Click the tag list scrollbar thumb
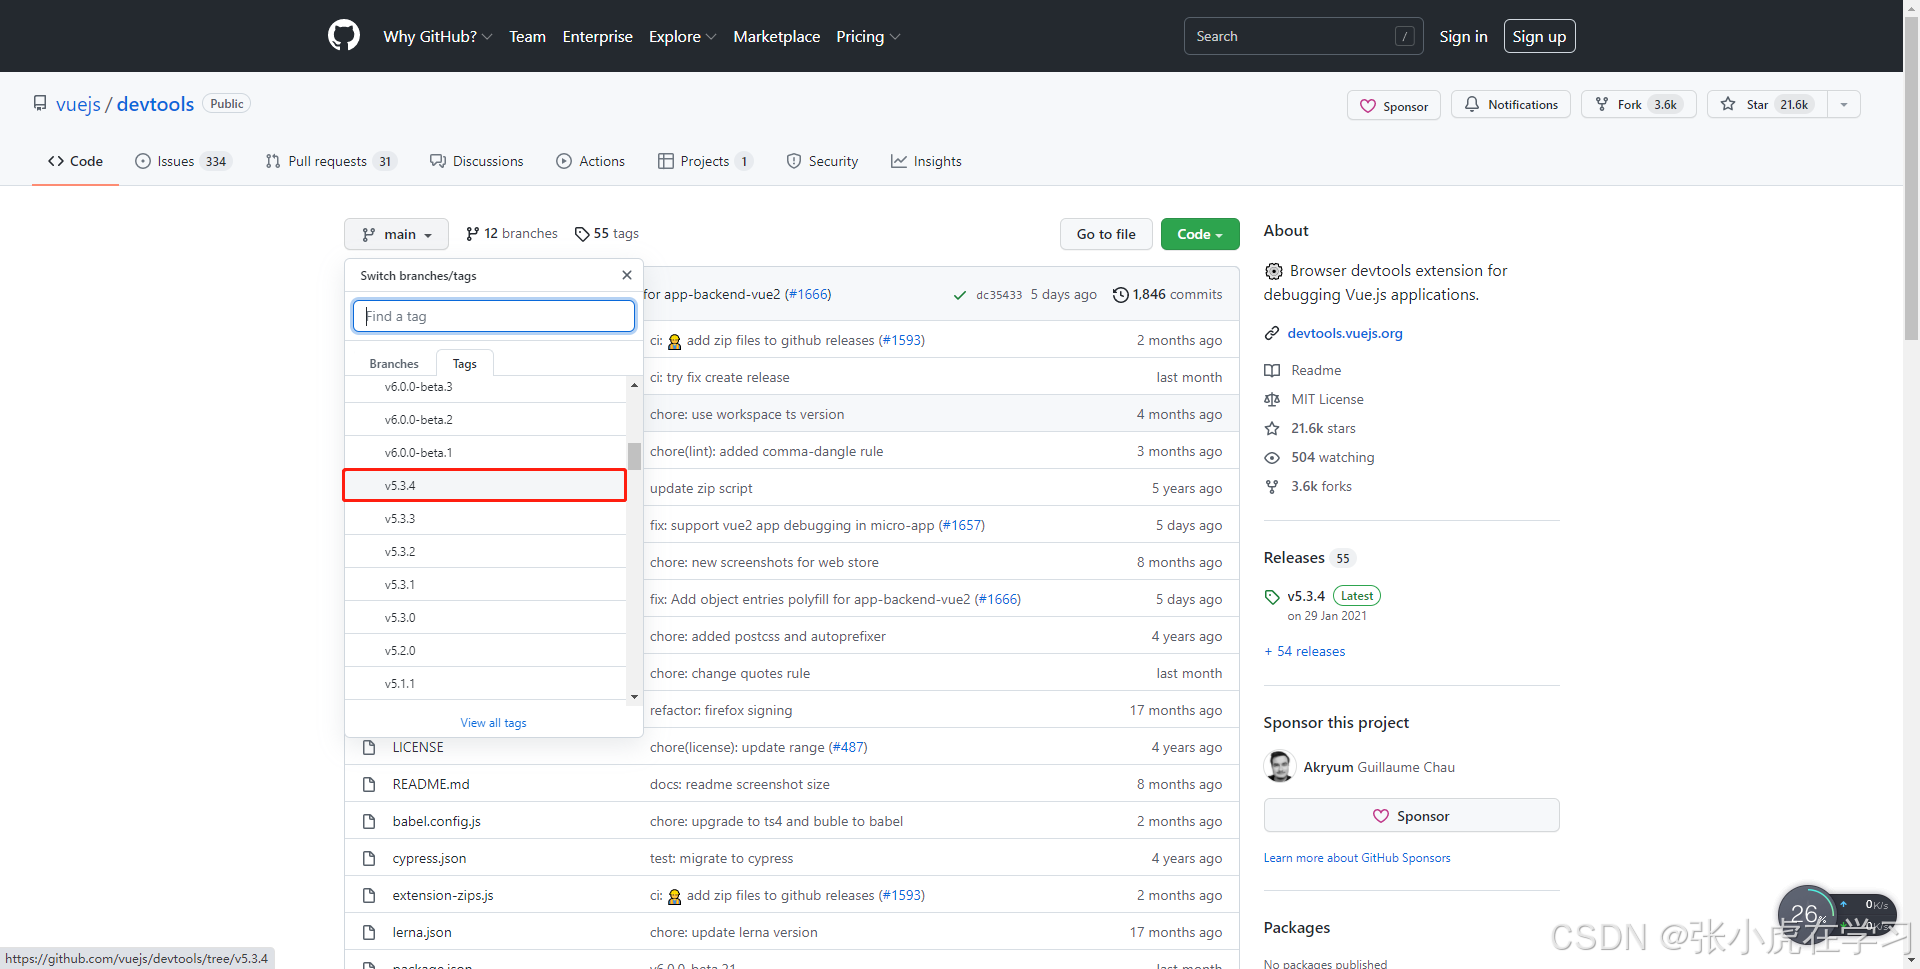The height and width of the screenshot is (969, 1920). point(634,456)
